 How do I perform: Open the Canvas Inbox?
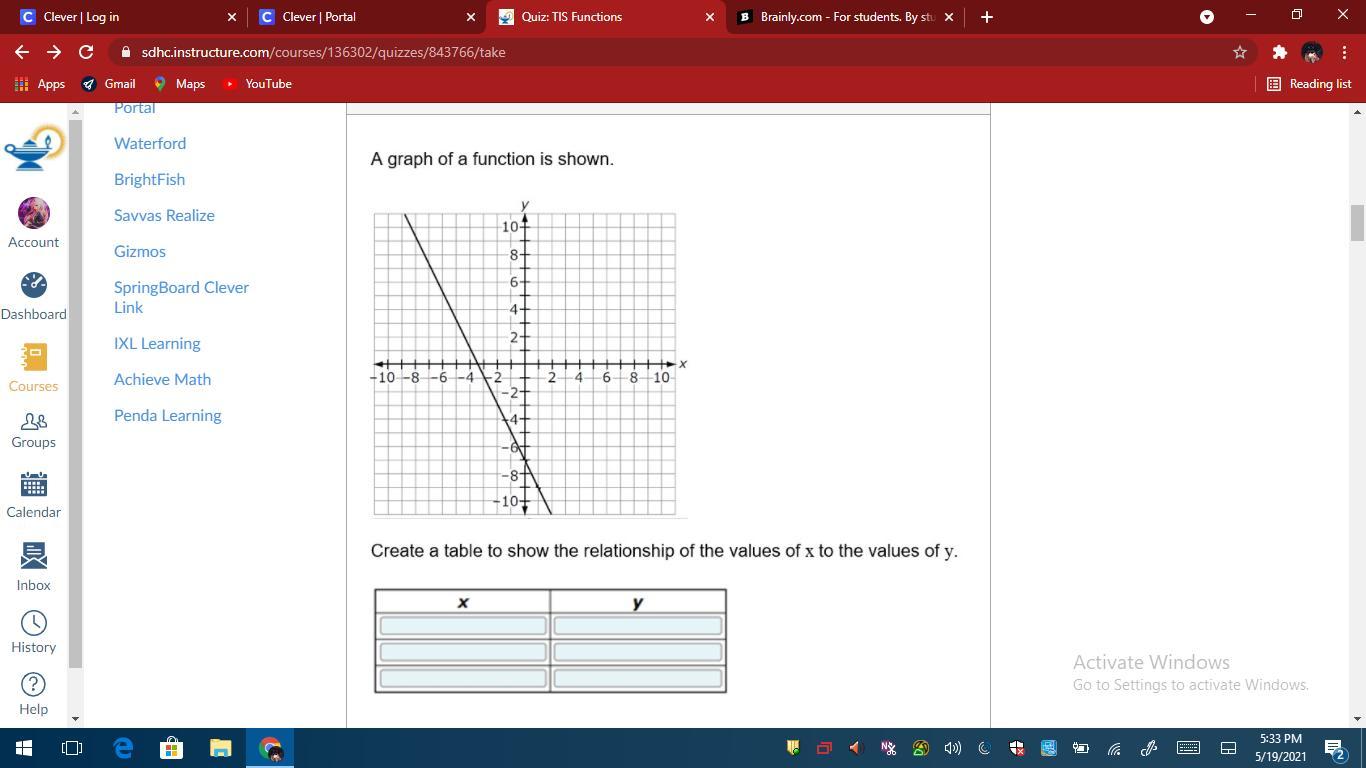tap(34, 567)
